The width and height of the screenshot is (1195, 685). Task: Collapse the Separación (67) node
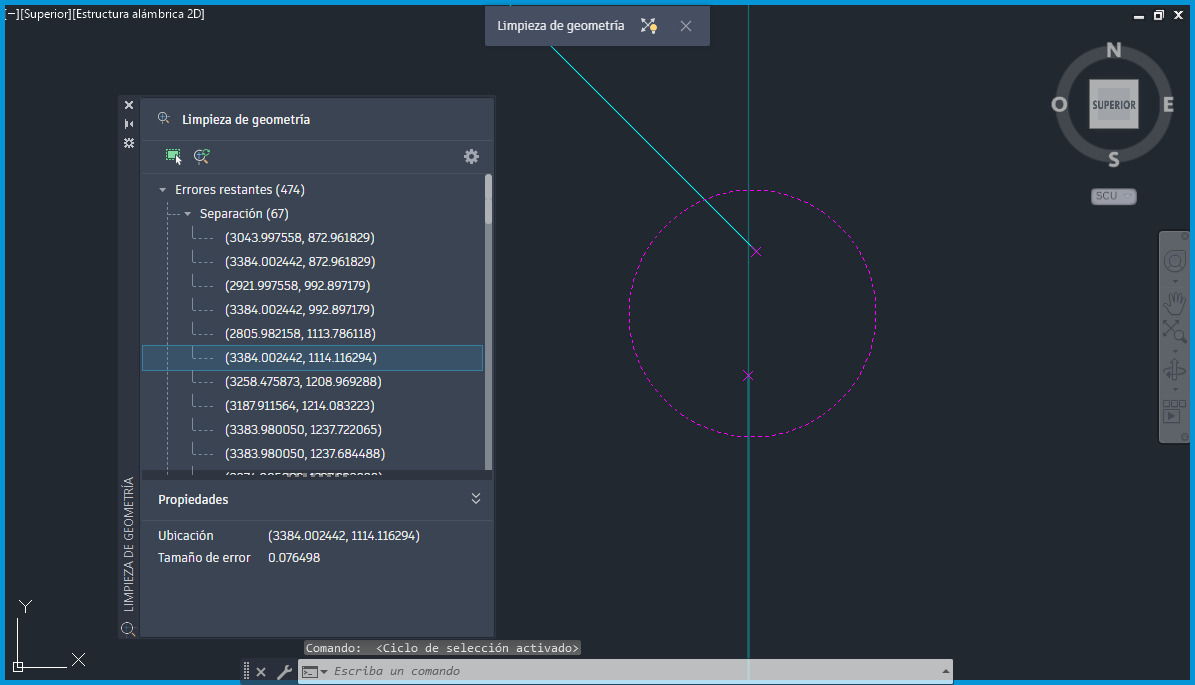[x=187, y=214]
